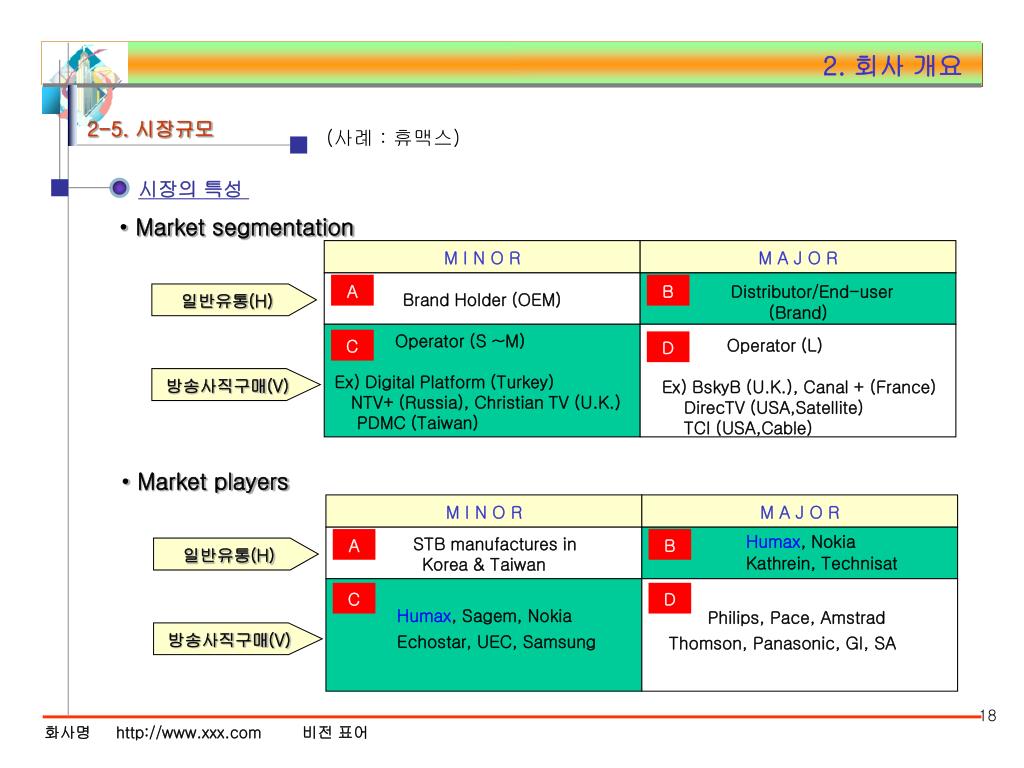Click the text 'Thomson, Panasonic, GI, SA'

coord(782,644)
